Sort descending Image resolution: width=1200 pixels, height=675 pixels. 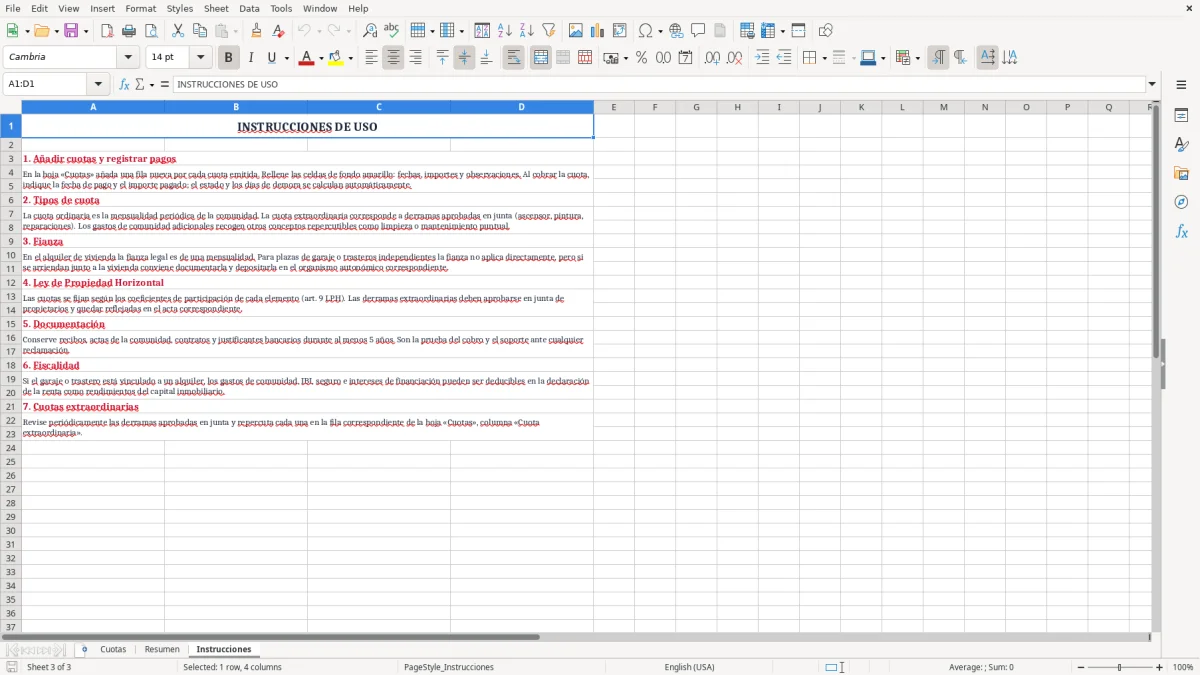[x=526, y=31]
